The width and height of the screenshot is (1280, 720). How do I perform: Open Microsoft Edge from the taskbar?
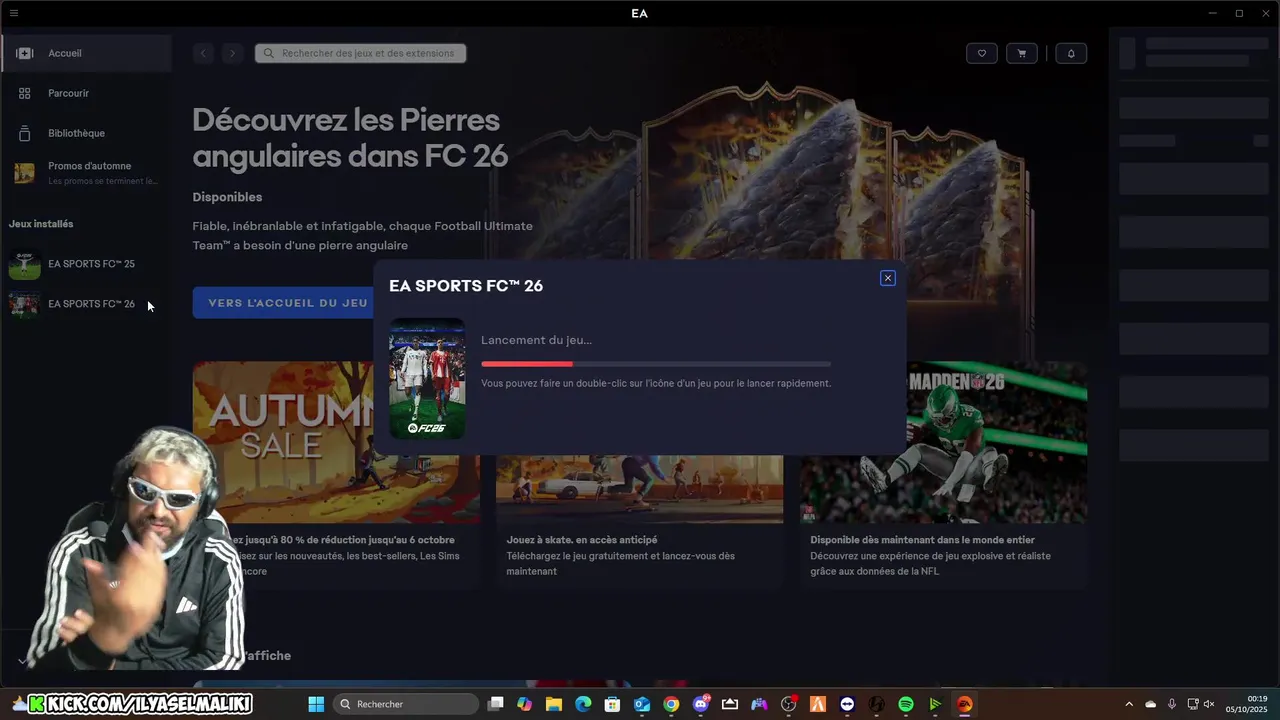pos(583,704)
